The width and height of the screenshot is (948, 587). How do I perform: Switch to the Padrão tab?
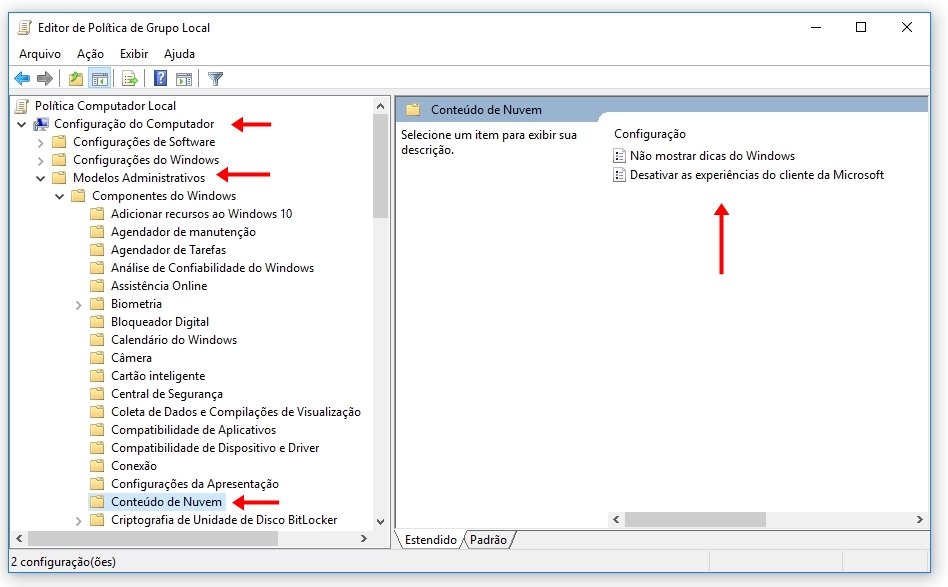click(x=488, y=540)
